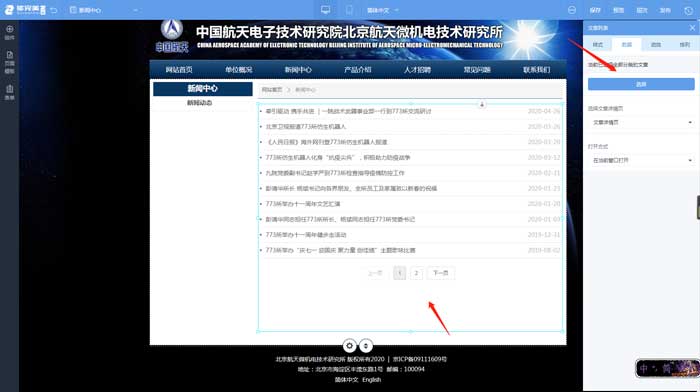Click the gear settings icon below content

pyautogui.click(x=350, y=346)
